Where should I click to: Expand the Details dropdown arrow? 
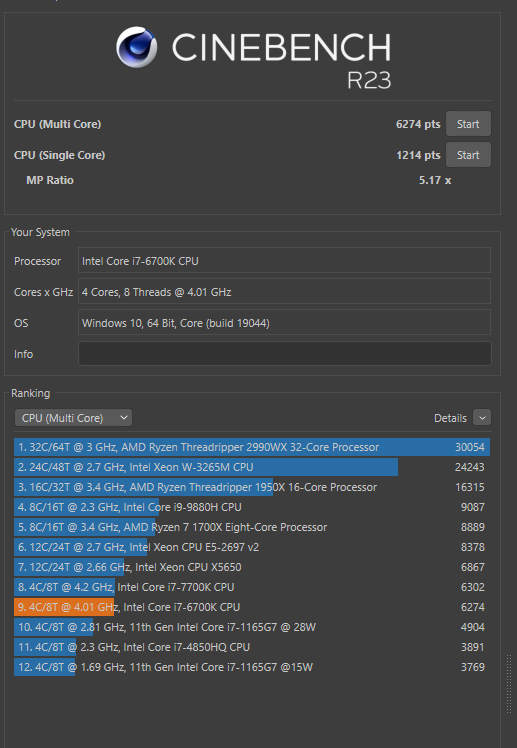tap(482, 418)
